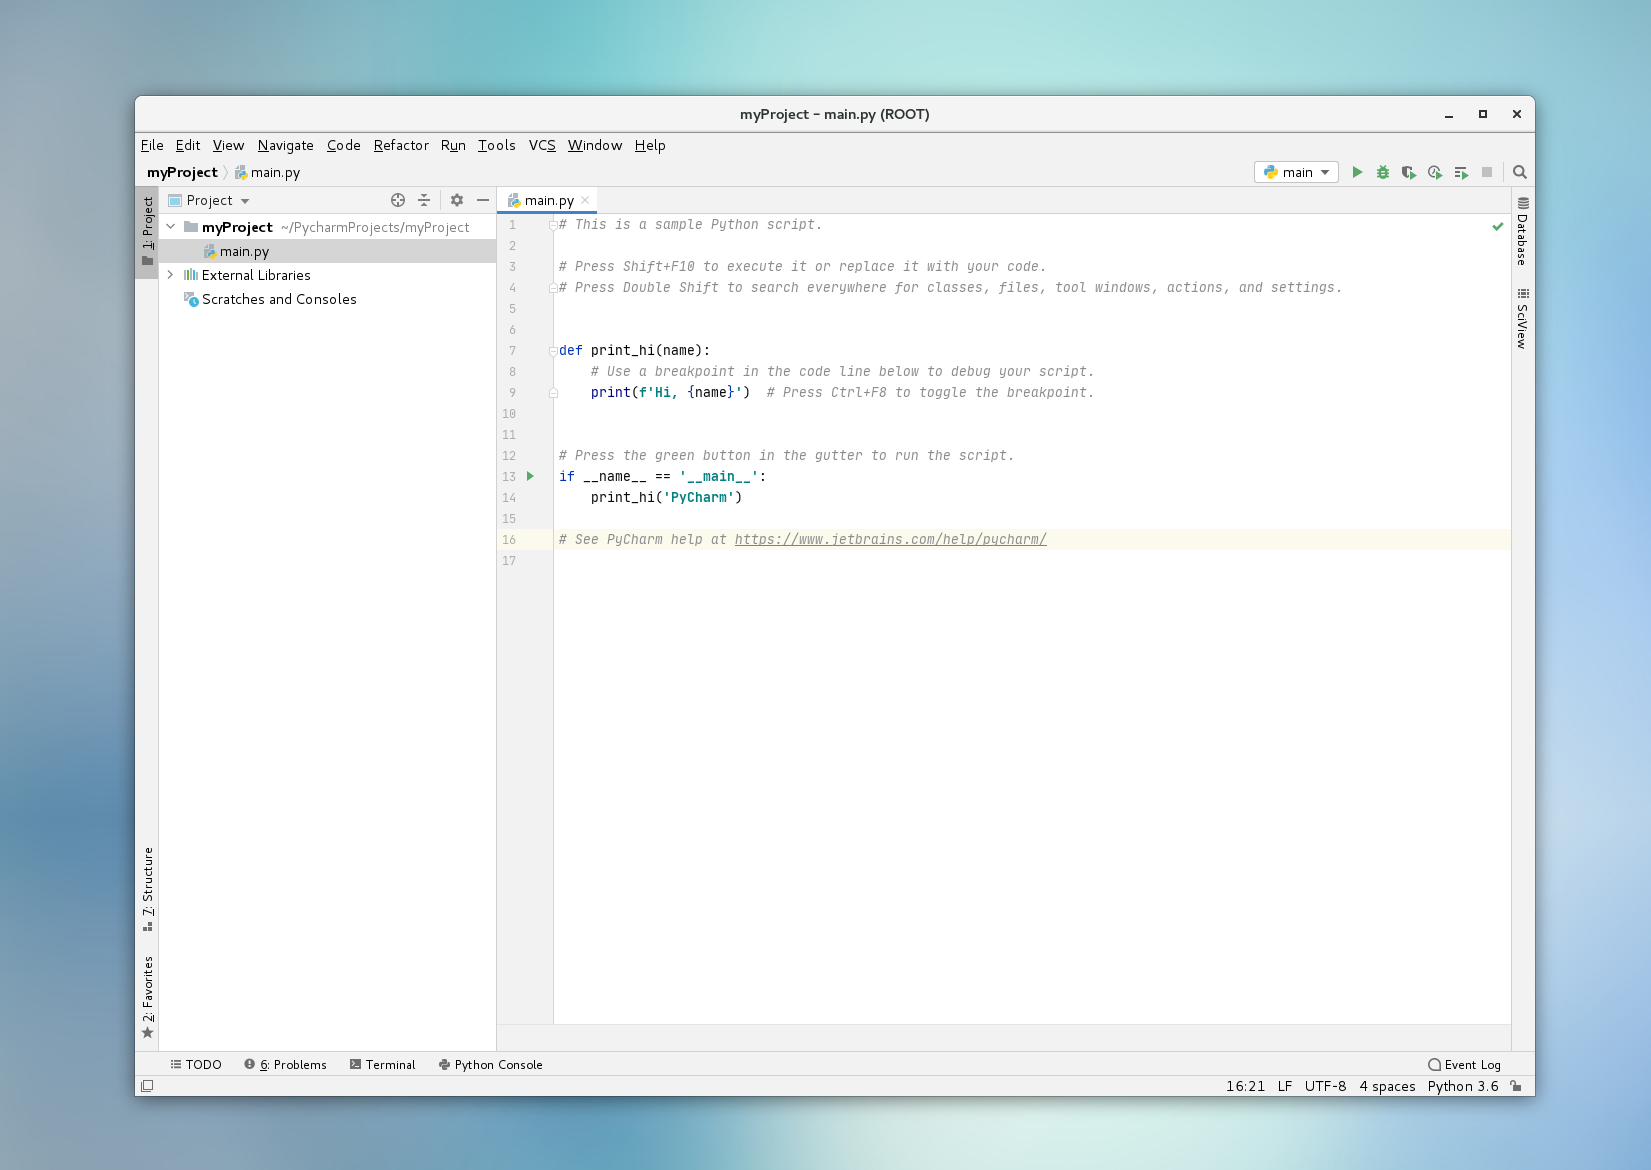Open Project panel settings gear
This screenshot has width=1651, height=1170.
click(x=456, y=200)
